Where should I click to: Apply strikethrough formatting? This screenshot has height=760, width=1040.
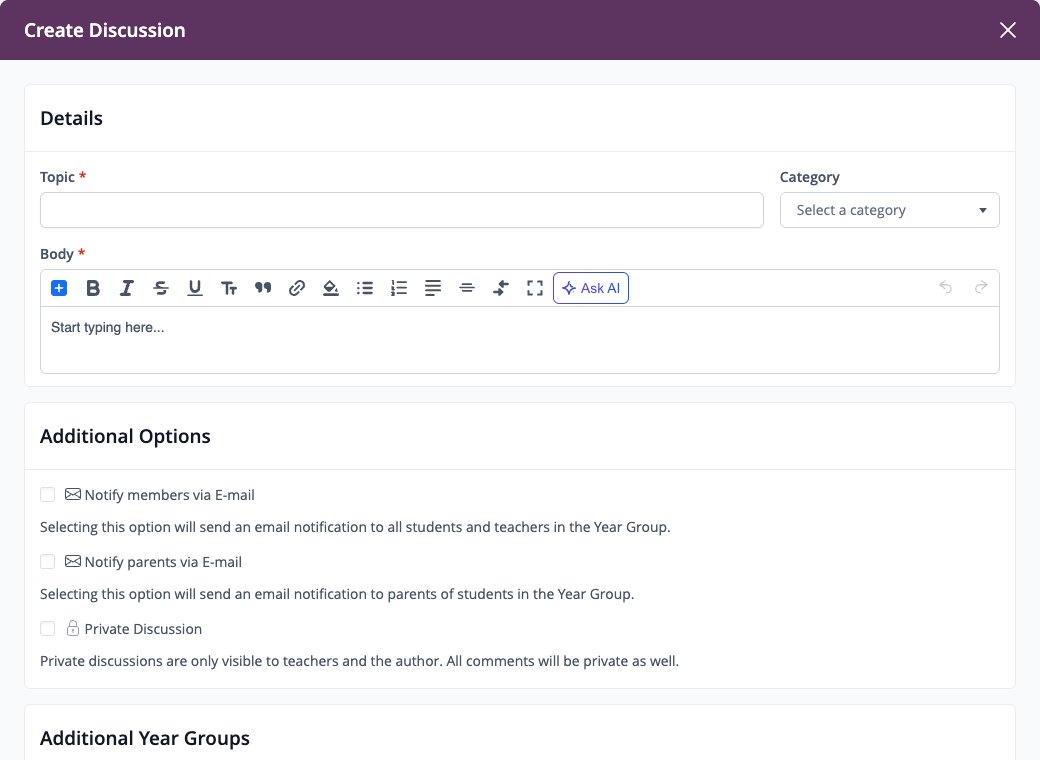[x=161, y=288]
